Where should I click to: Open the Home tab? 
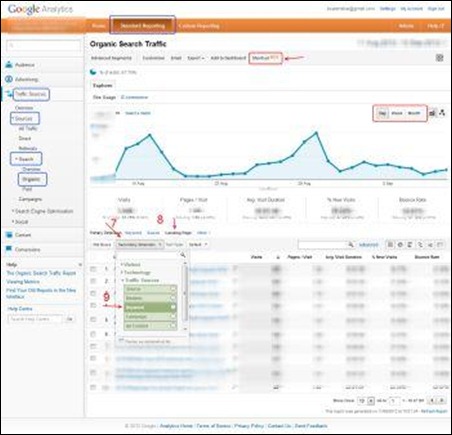click(98, 26)
